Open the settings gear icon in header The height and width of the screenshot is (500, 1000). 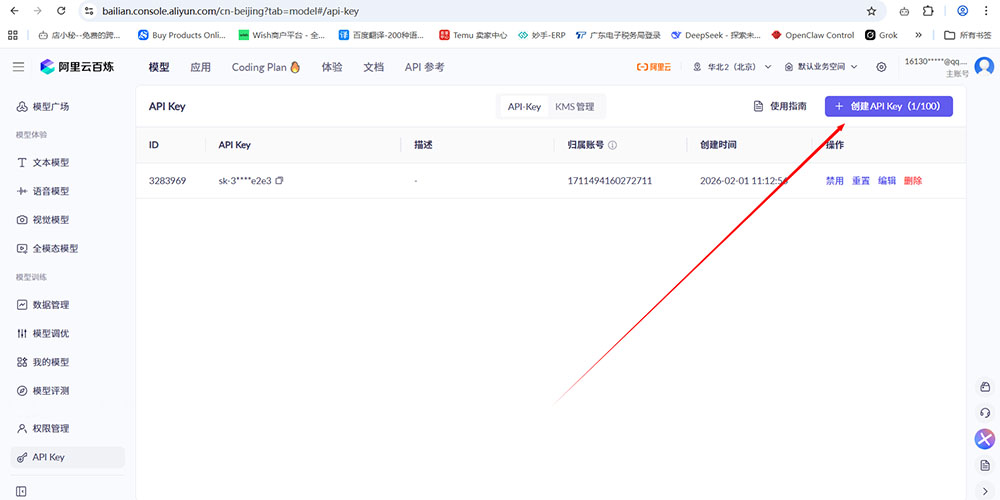881,67
